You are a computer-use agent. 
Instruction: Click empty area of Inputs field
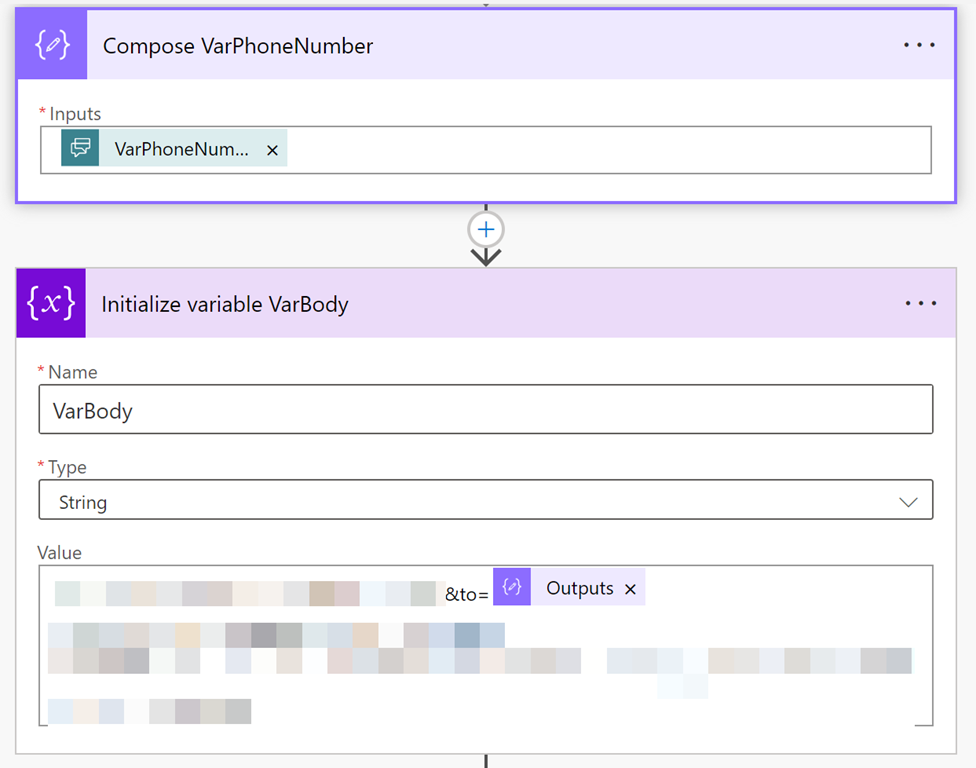[x=600, y=150]
